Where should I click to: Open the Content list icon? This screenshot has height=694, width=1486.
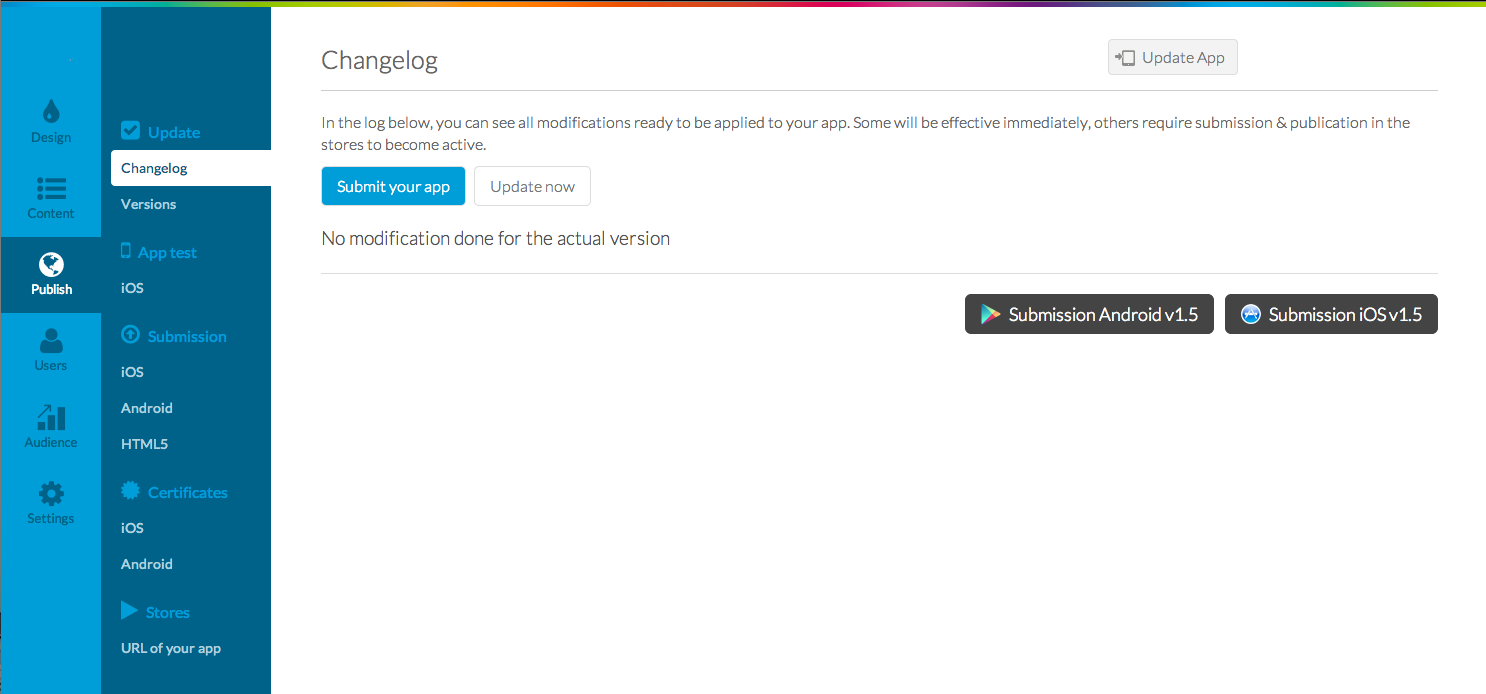(x=51, y=188)
